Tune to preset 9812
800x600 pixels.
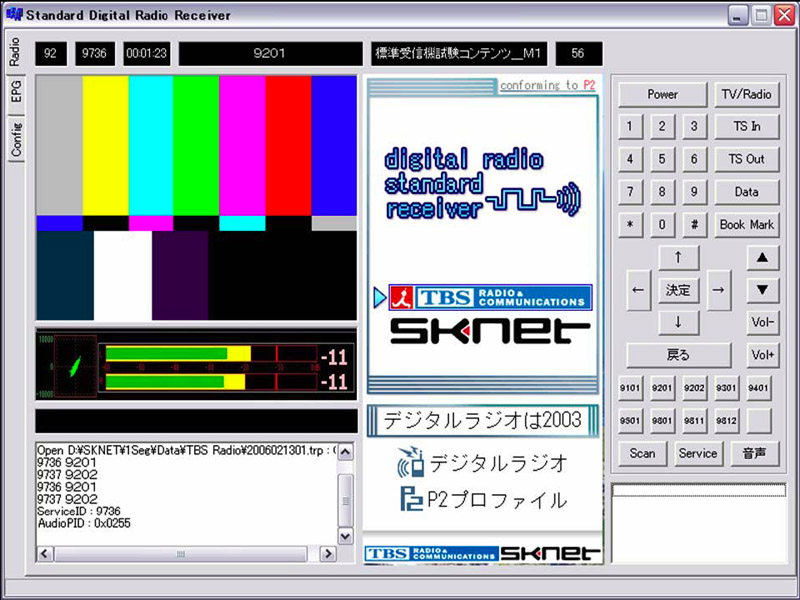727,420
